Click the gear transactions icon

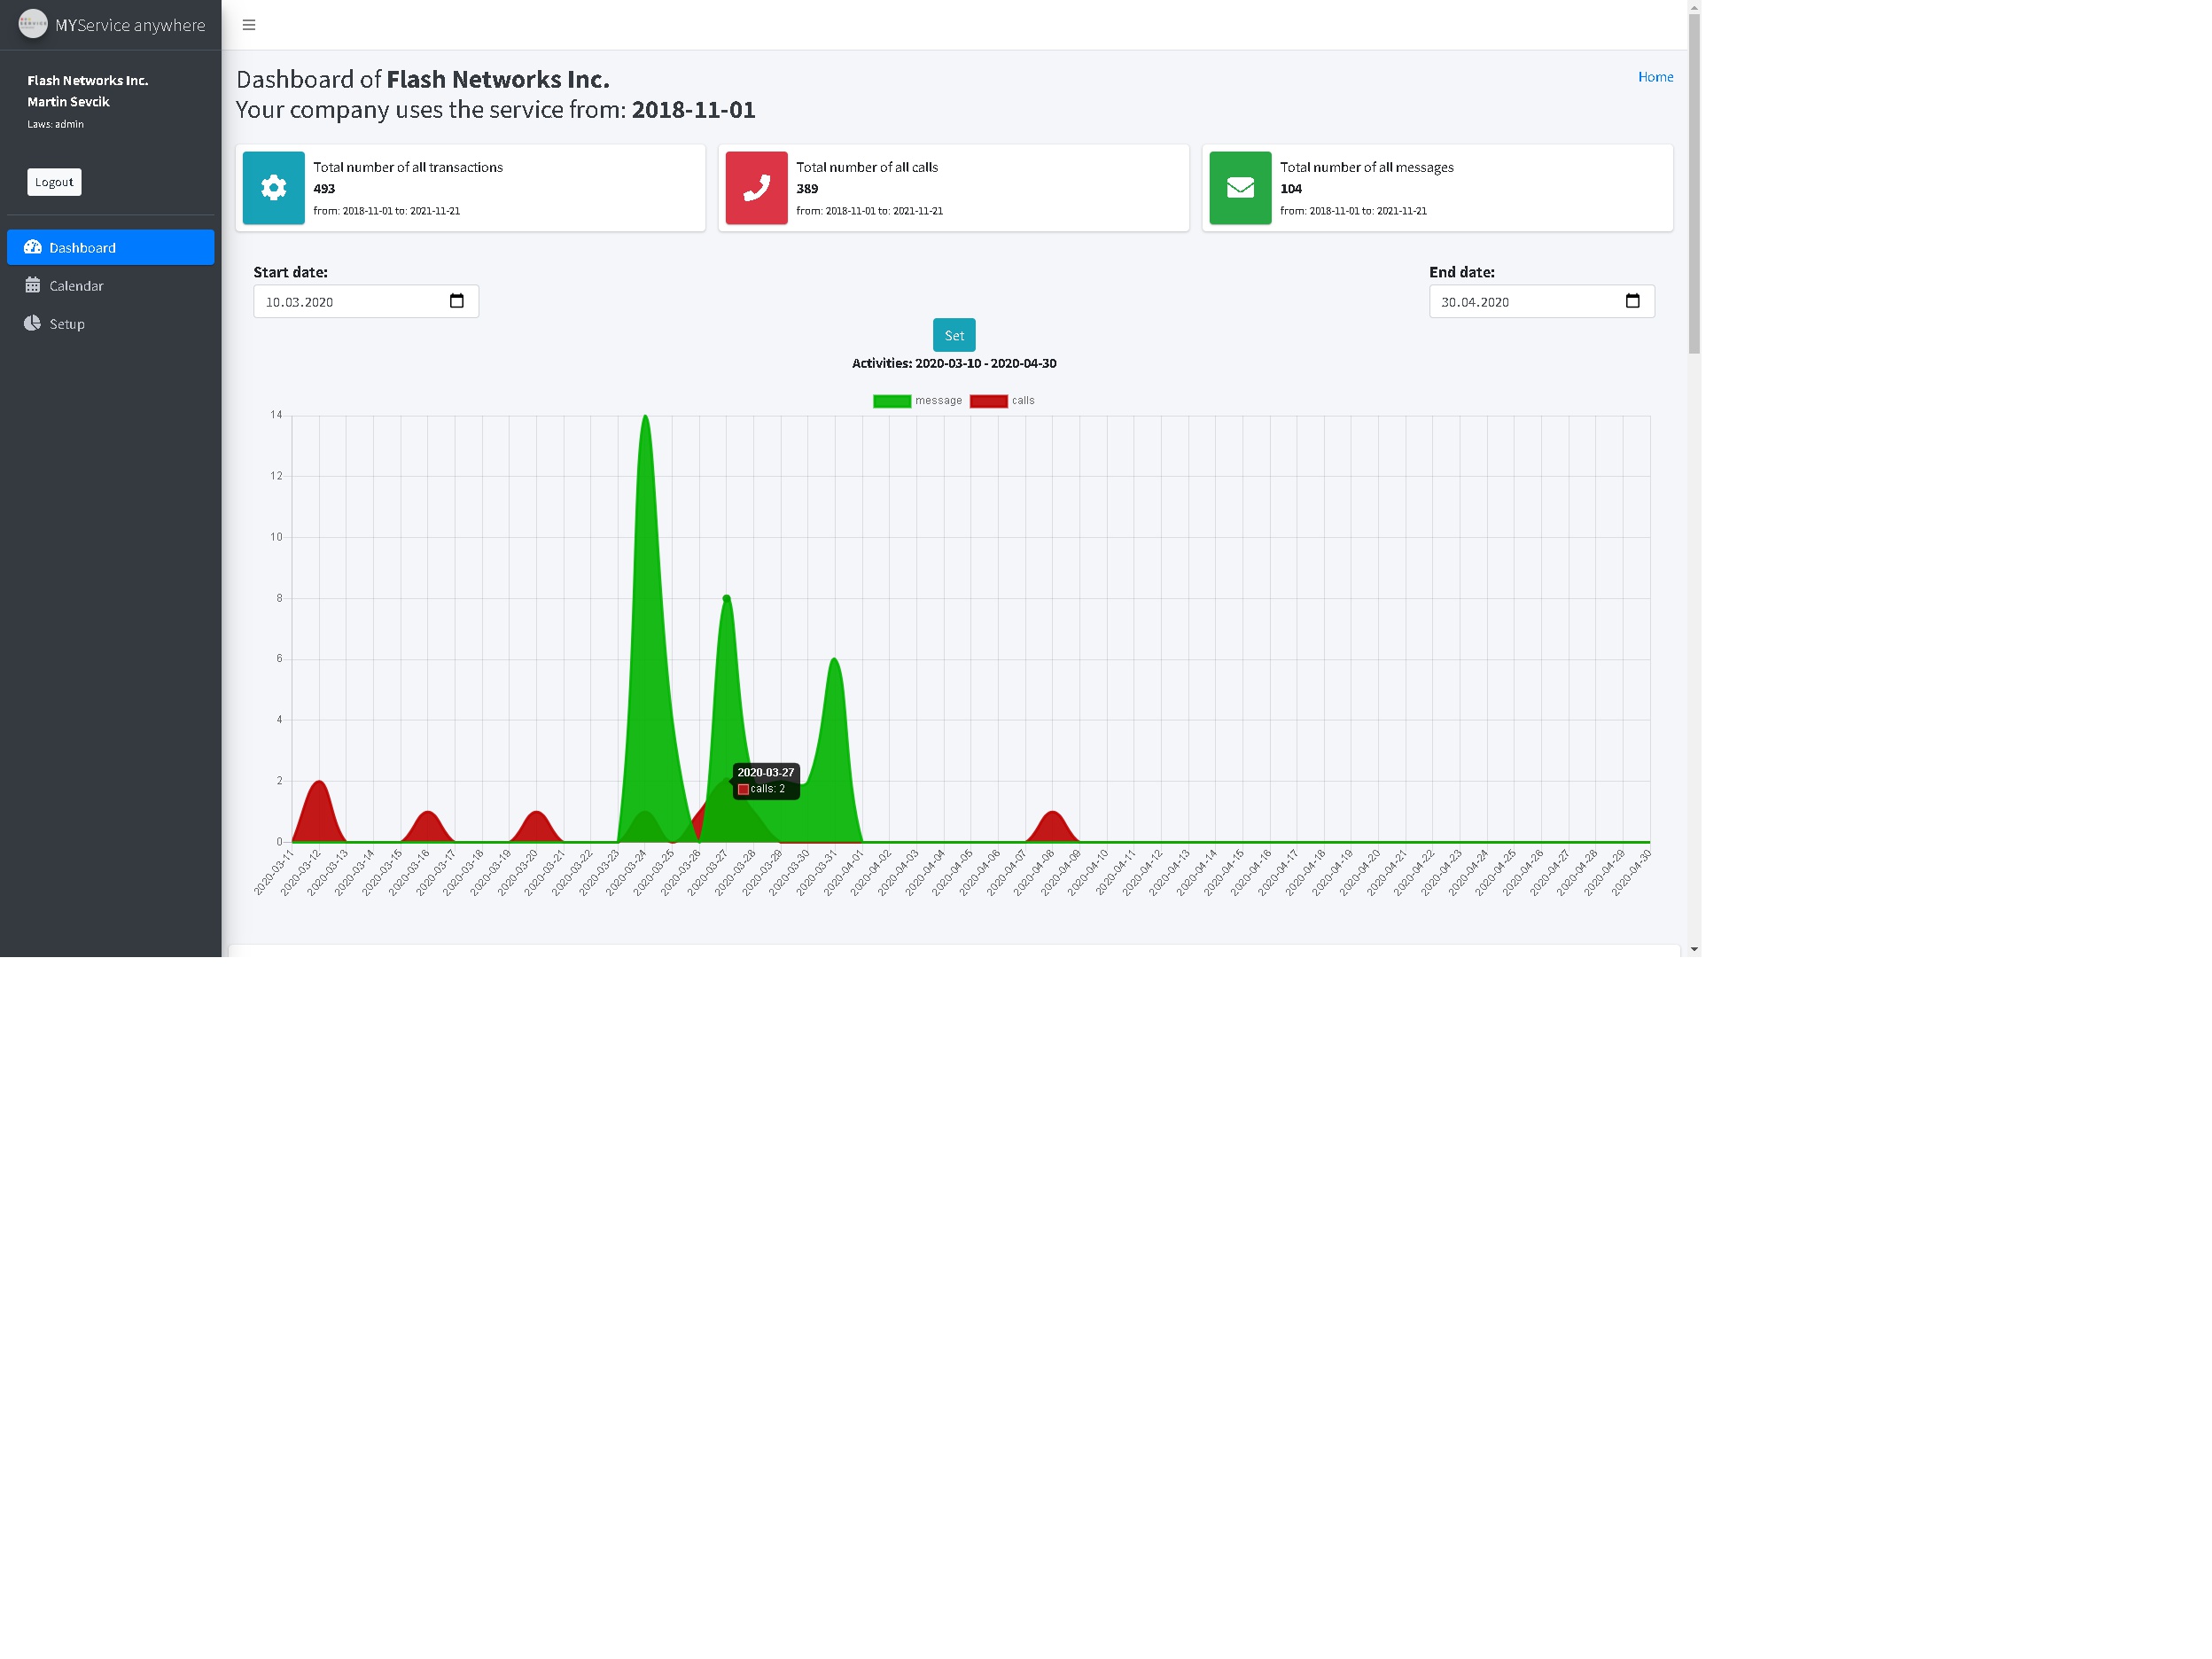273,188
